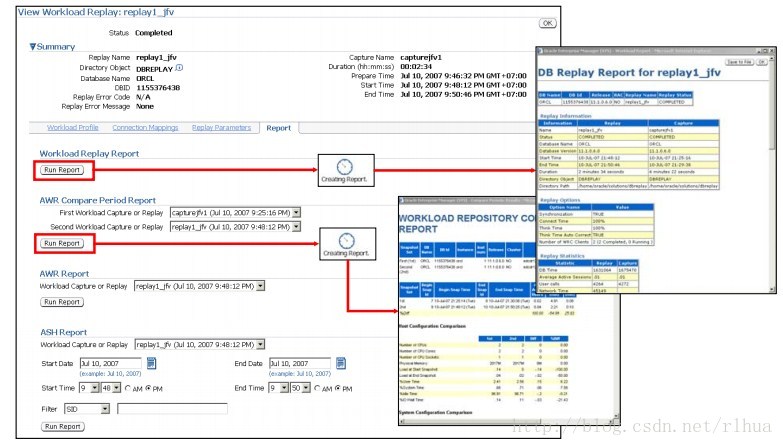The image size is (783, 446).
Task: Select the Report tab
Action: pos(279,128)
